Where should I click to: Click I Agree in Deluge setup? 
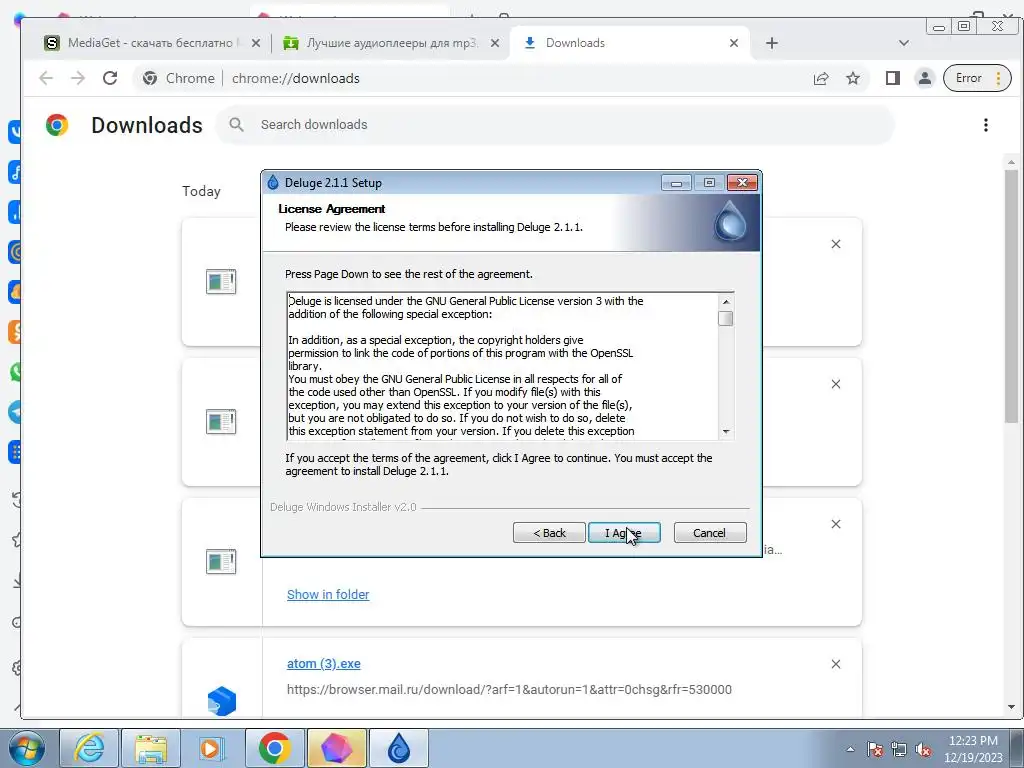(x=624, y=533)
